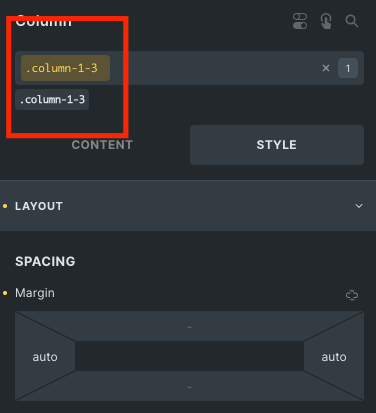Click the SPACING section heading
Viewport: 376px width, 413px height.
pos(45,261)
